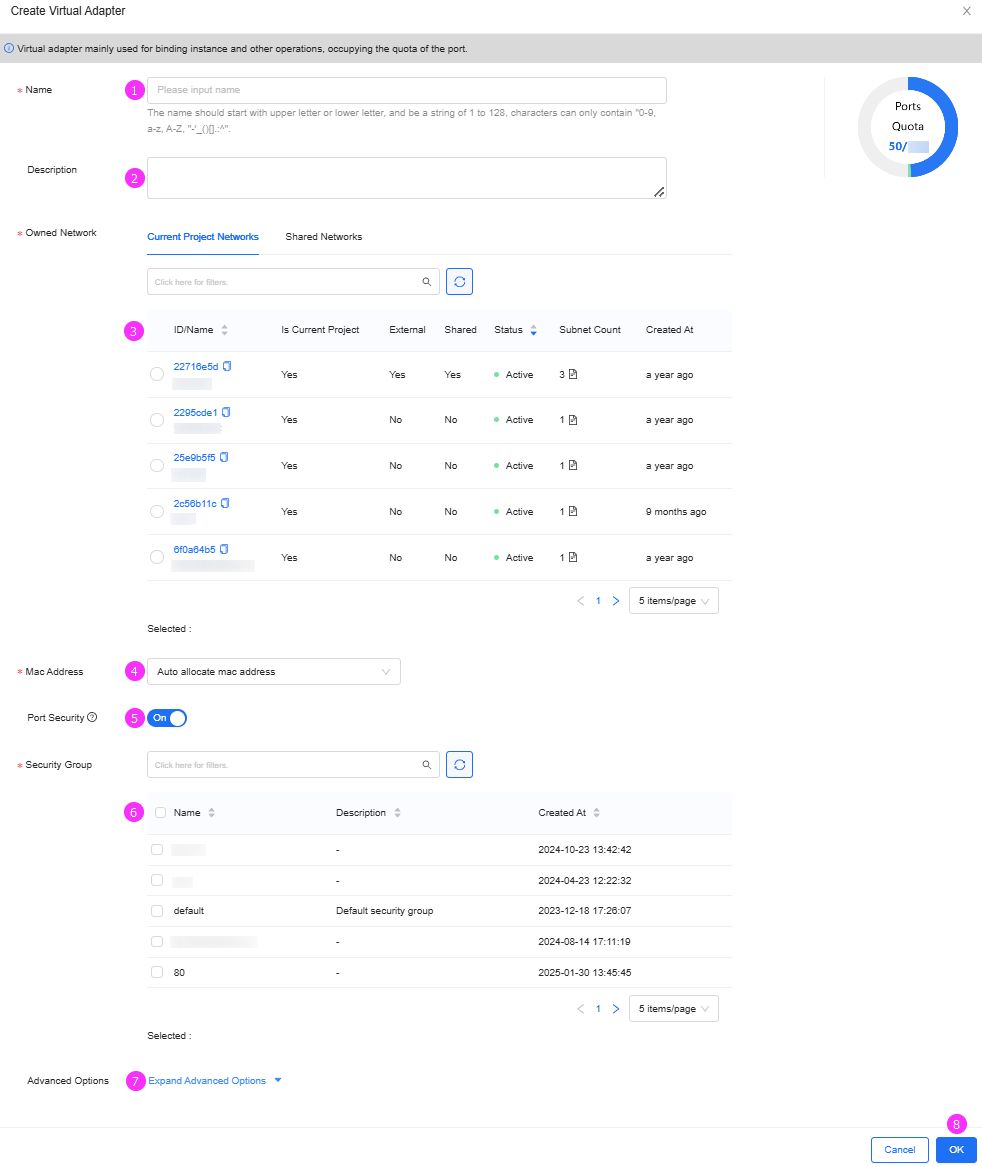Select network 2c56b11c radio button
Image resolution: width=982 pixels, height=1167 pixels.
(157, 511)
